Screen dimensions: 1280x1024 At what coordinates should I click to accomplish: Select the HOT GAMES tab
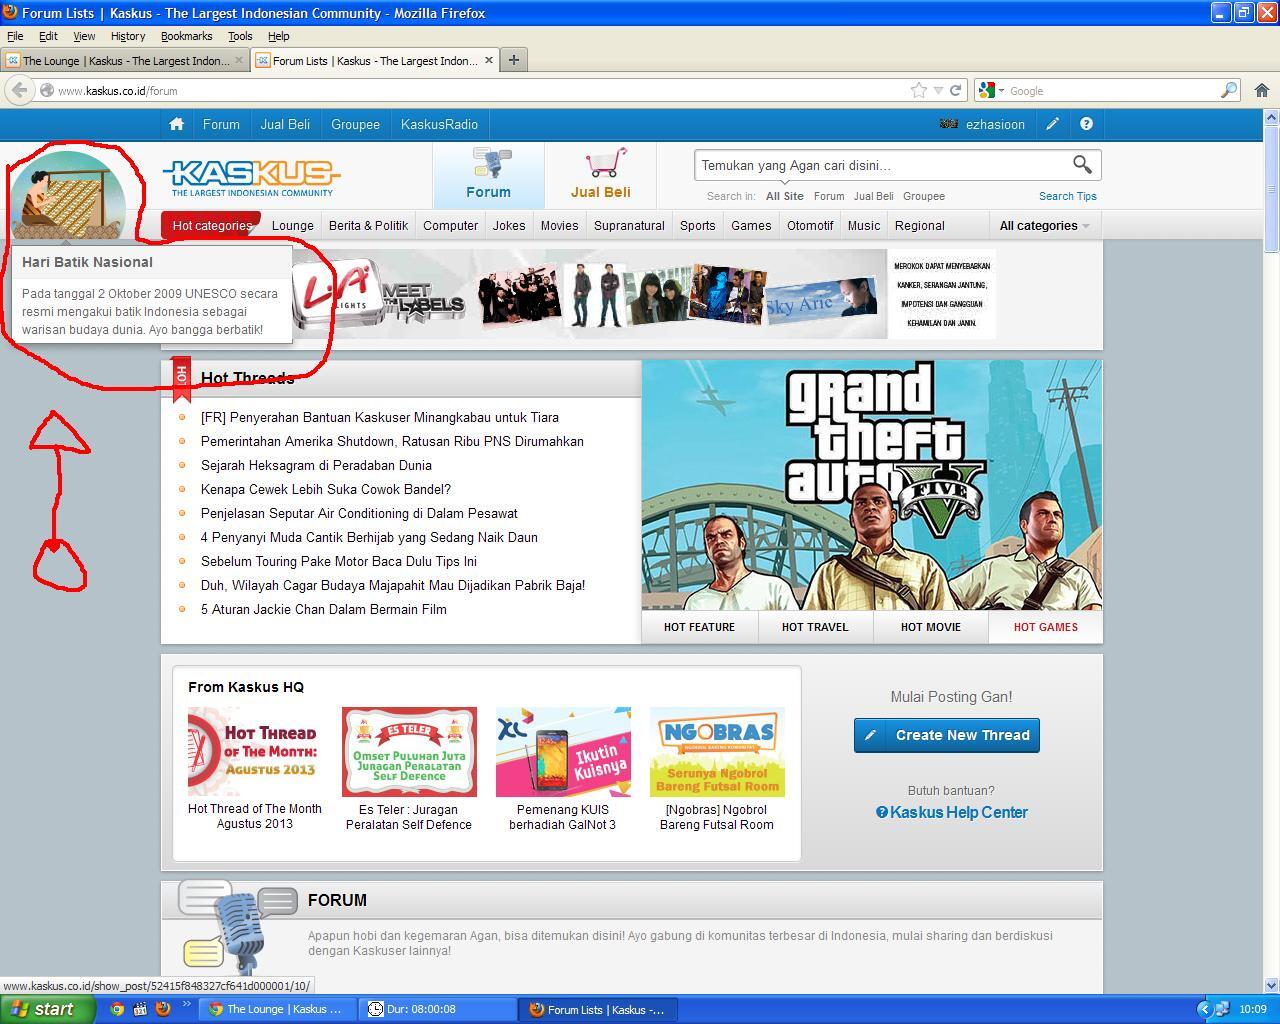click(1045, 627)
